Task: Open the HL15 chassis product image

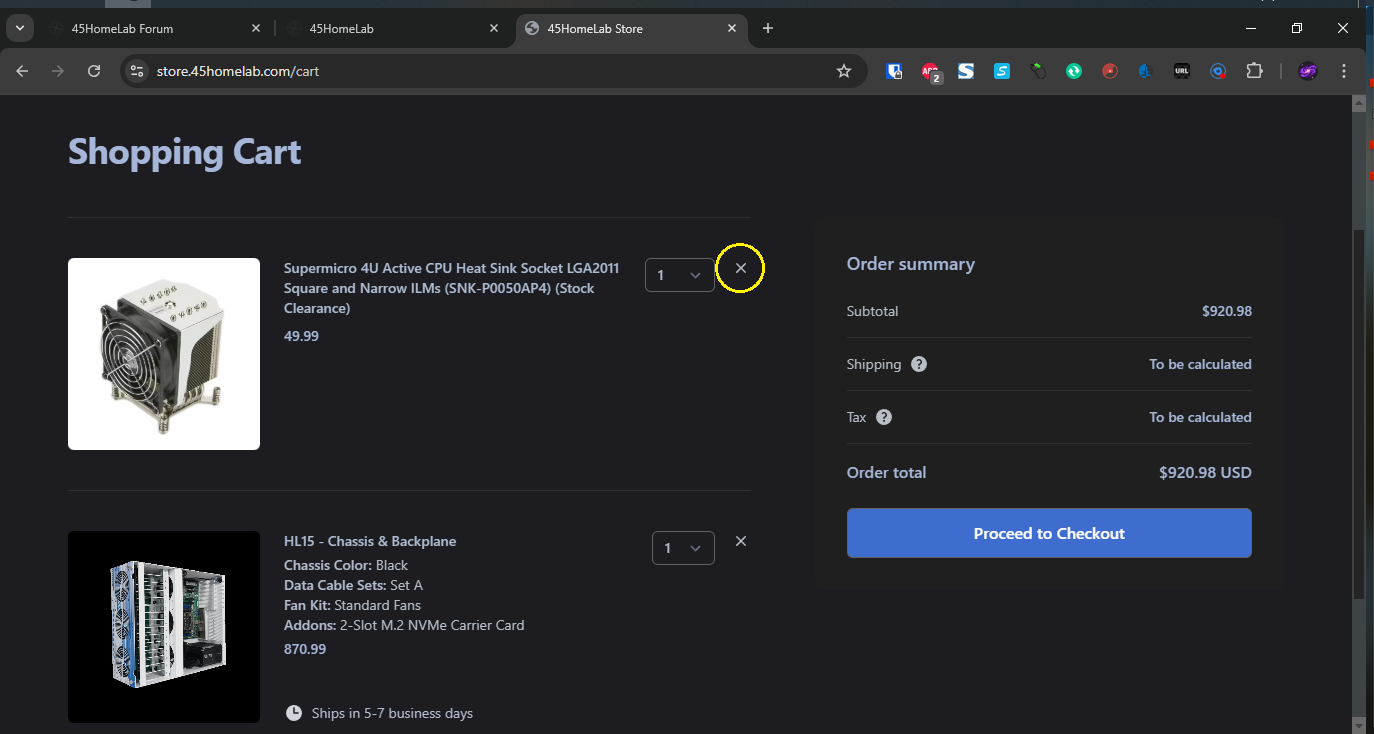Action: pyautogui.click(x=164, y=627)
